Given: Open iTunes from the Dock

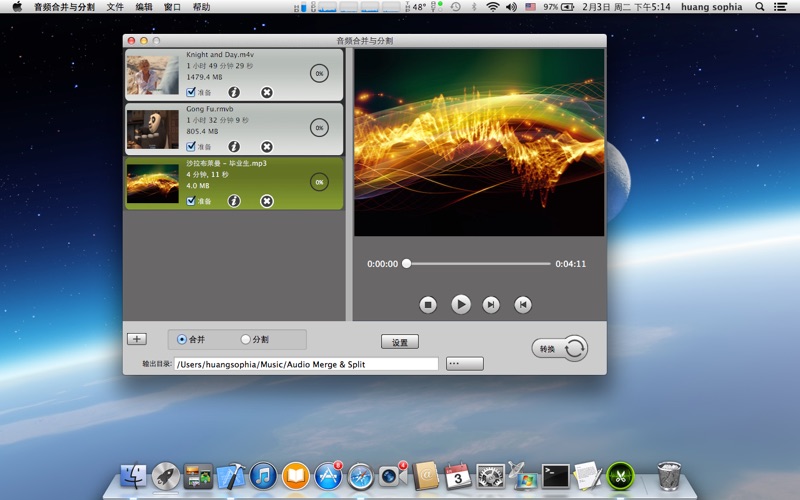Looking at the screenshot, I should click(x=263, y=476).
